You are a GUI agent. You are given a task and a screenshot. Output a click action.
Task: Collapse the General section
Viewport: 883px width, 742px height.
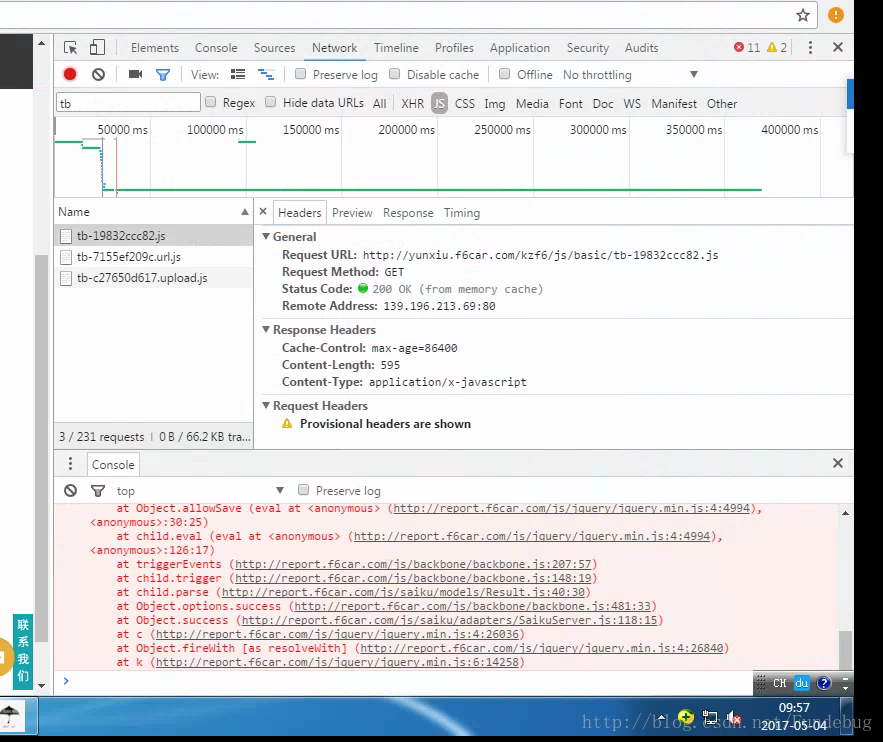pos(266,236)
